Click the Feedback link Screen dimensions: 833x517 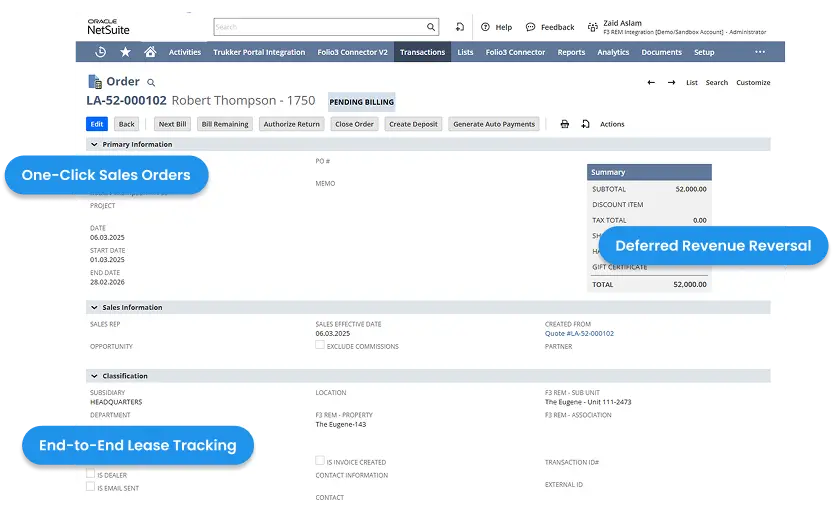point(557,27)
